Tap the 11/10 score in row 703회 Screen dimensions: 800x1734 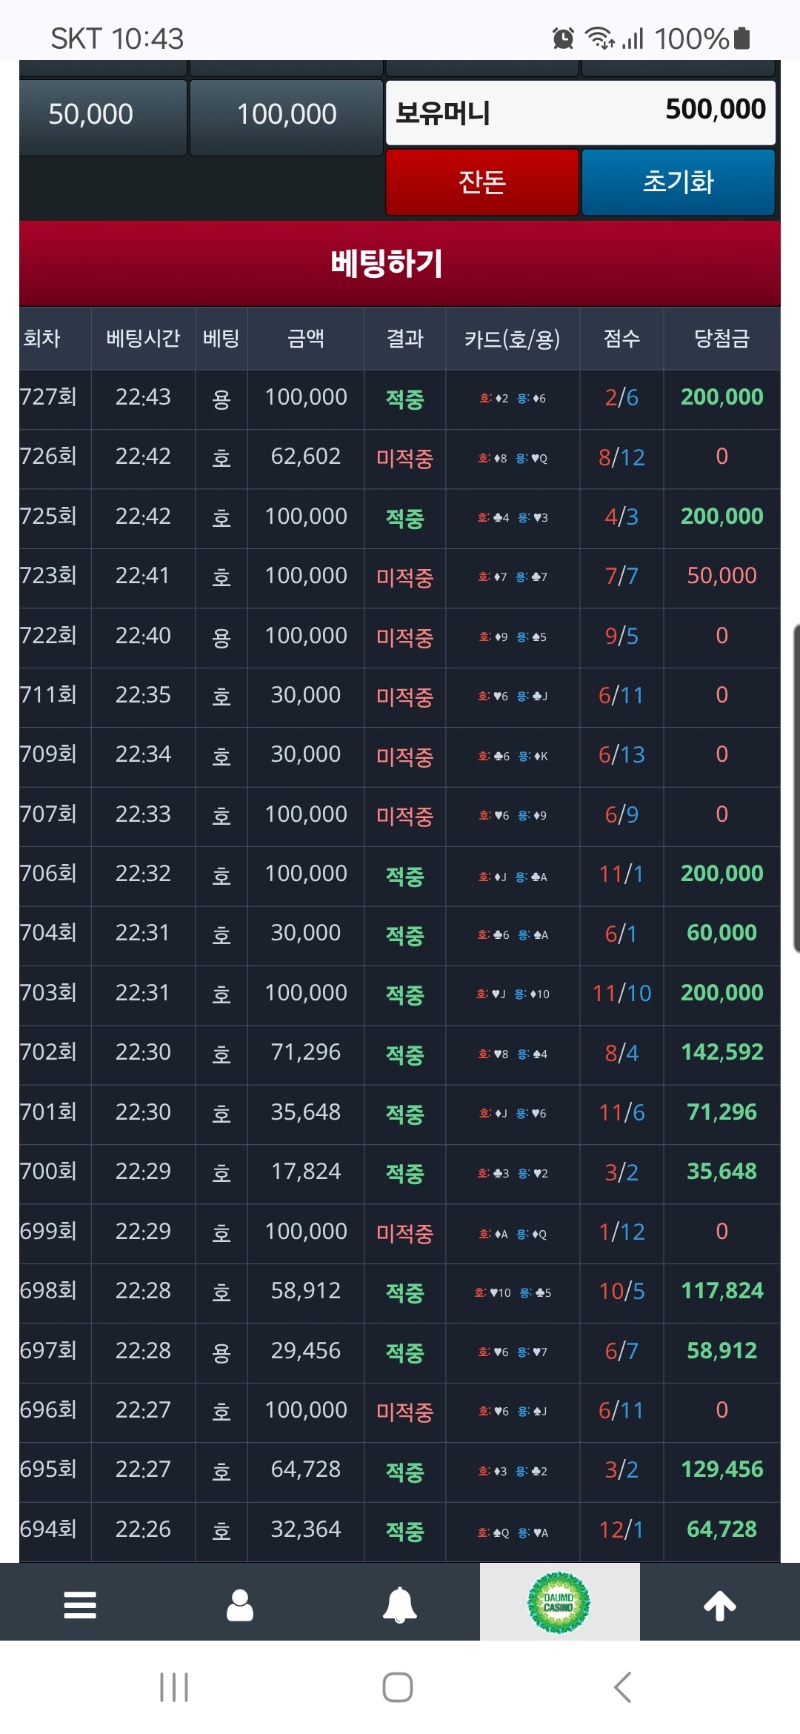coord(622,993)
